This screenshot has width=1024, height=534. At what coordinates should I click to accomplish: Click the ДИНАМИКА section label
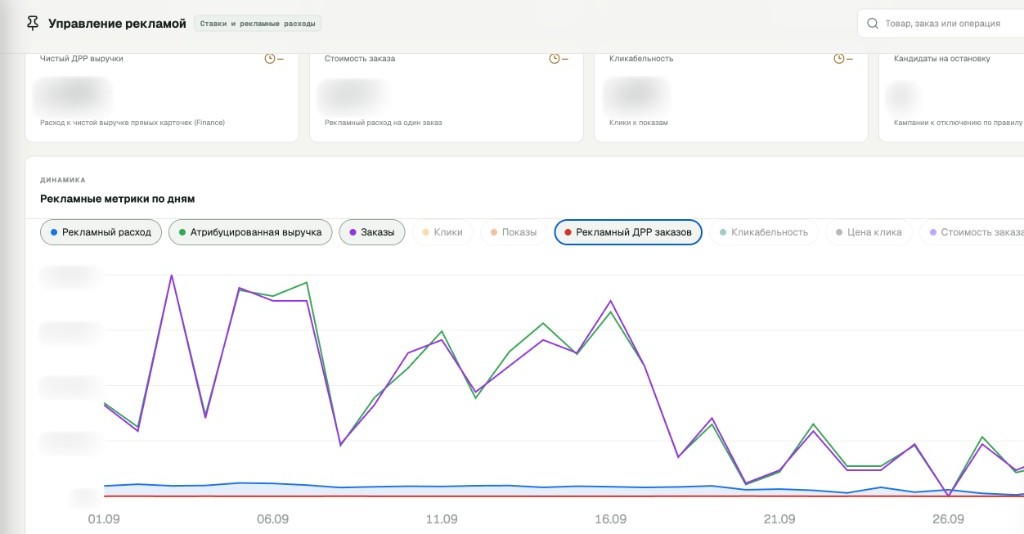tap(63, 180)
